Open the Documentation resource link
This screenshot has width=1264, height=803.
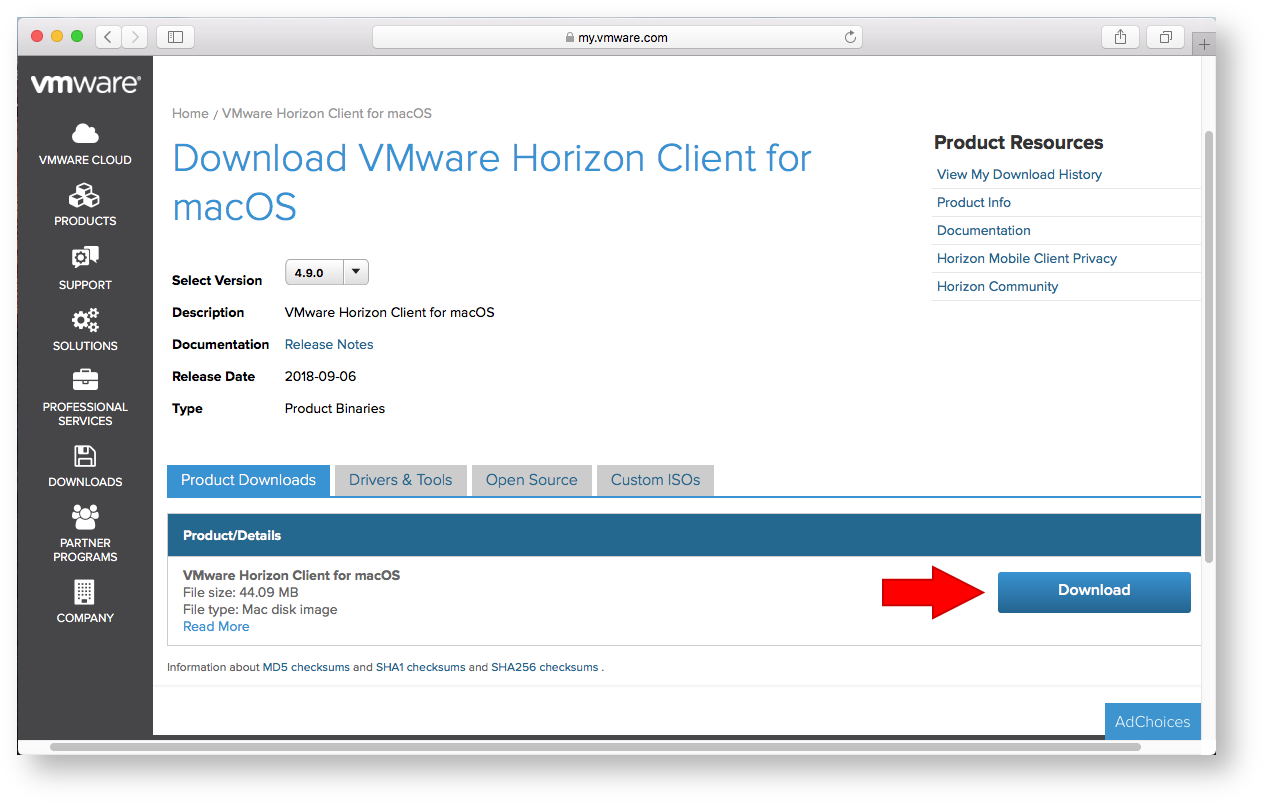click(x=984, y=230)
